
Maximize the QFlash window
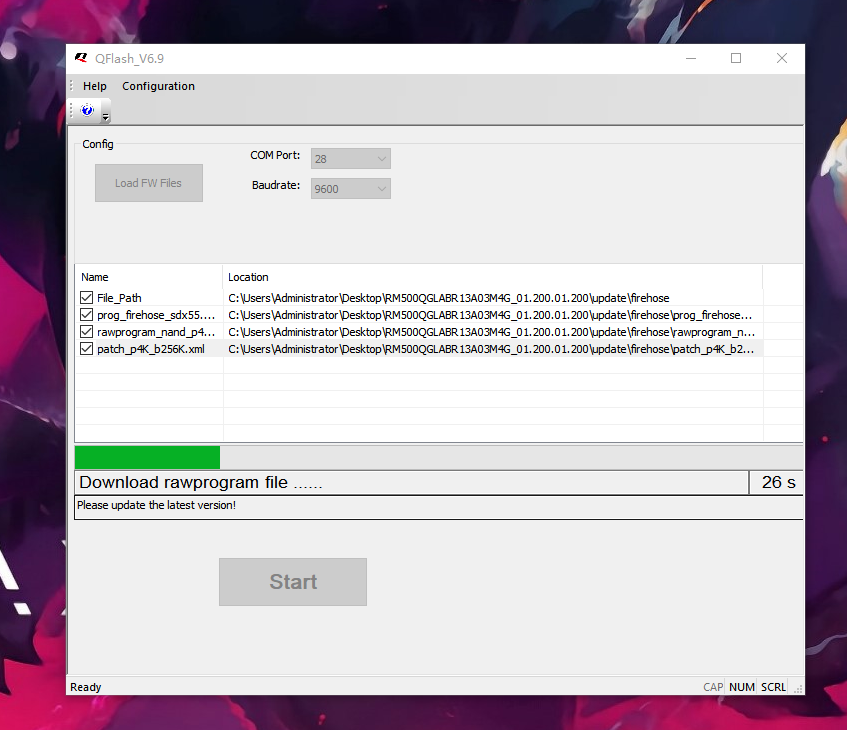point(736,58)
